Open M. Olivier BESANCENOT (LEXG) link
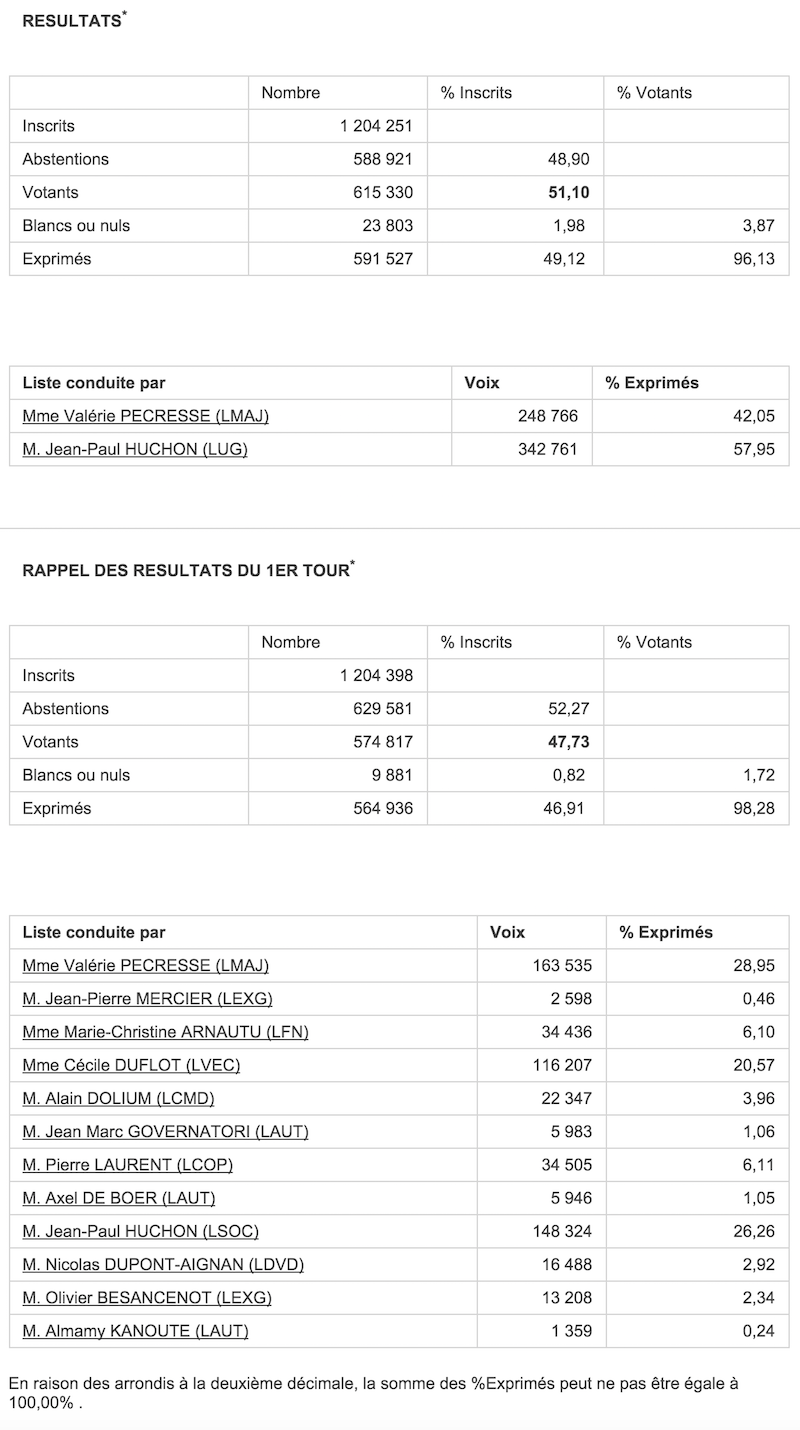This screenshot has width=800, height=1430. tap(147, 1298)
